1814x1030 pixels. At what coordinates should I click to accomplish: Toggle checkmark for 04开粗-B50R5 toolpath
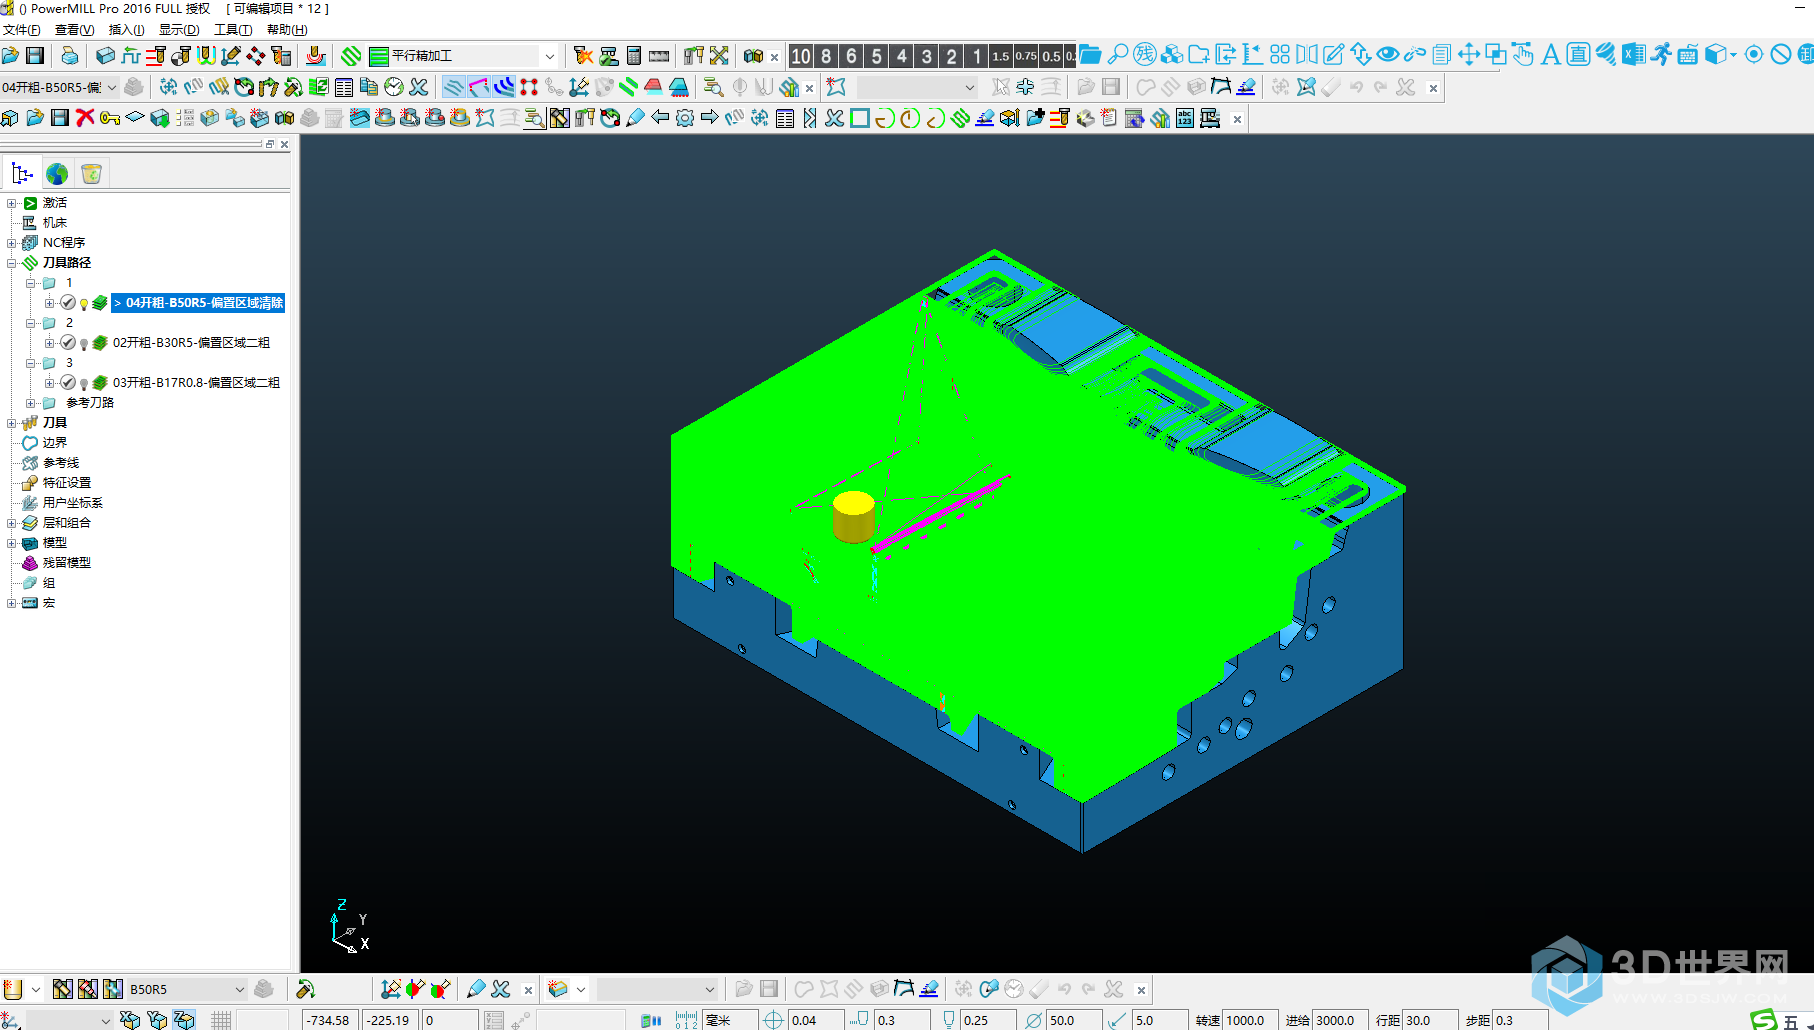coord(68,303)
